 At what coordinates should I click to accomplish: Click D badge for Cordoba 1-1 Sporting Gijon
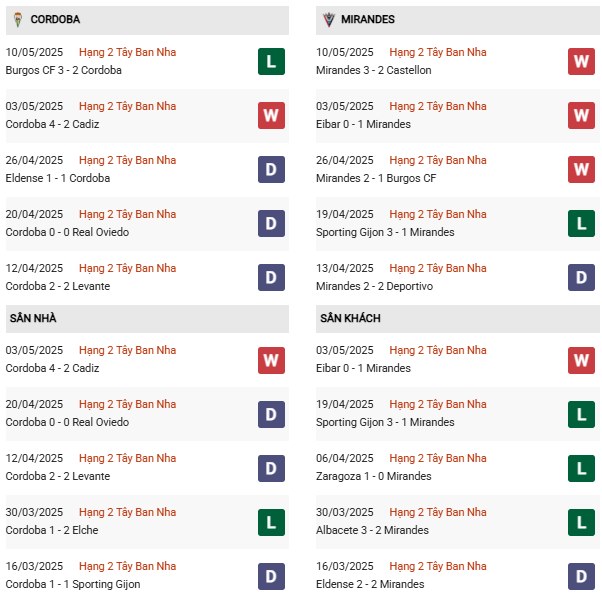[271, 576]
